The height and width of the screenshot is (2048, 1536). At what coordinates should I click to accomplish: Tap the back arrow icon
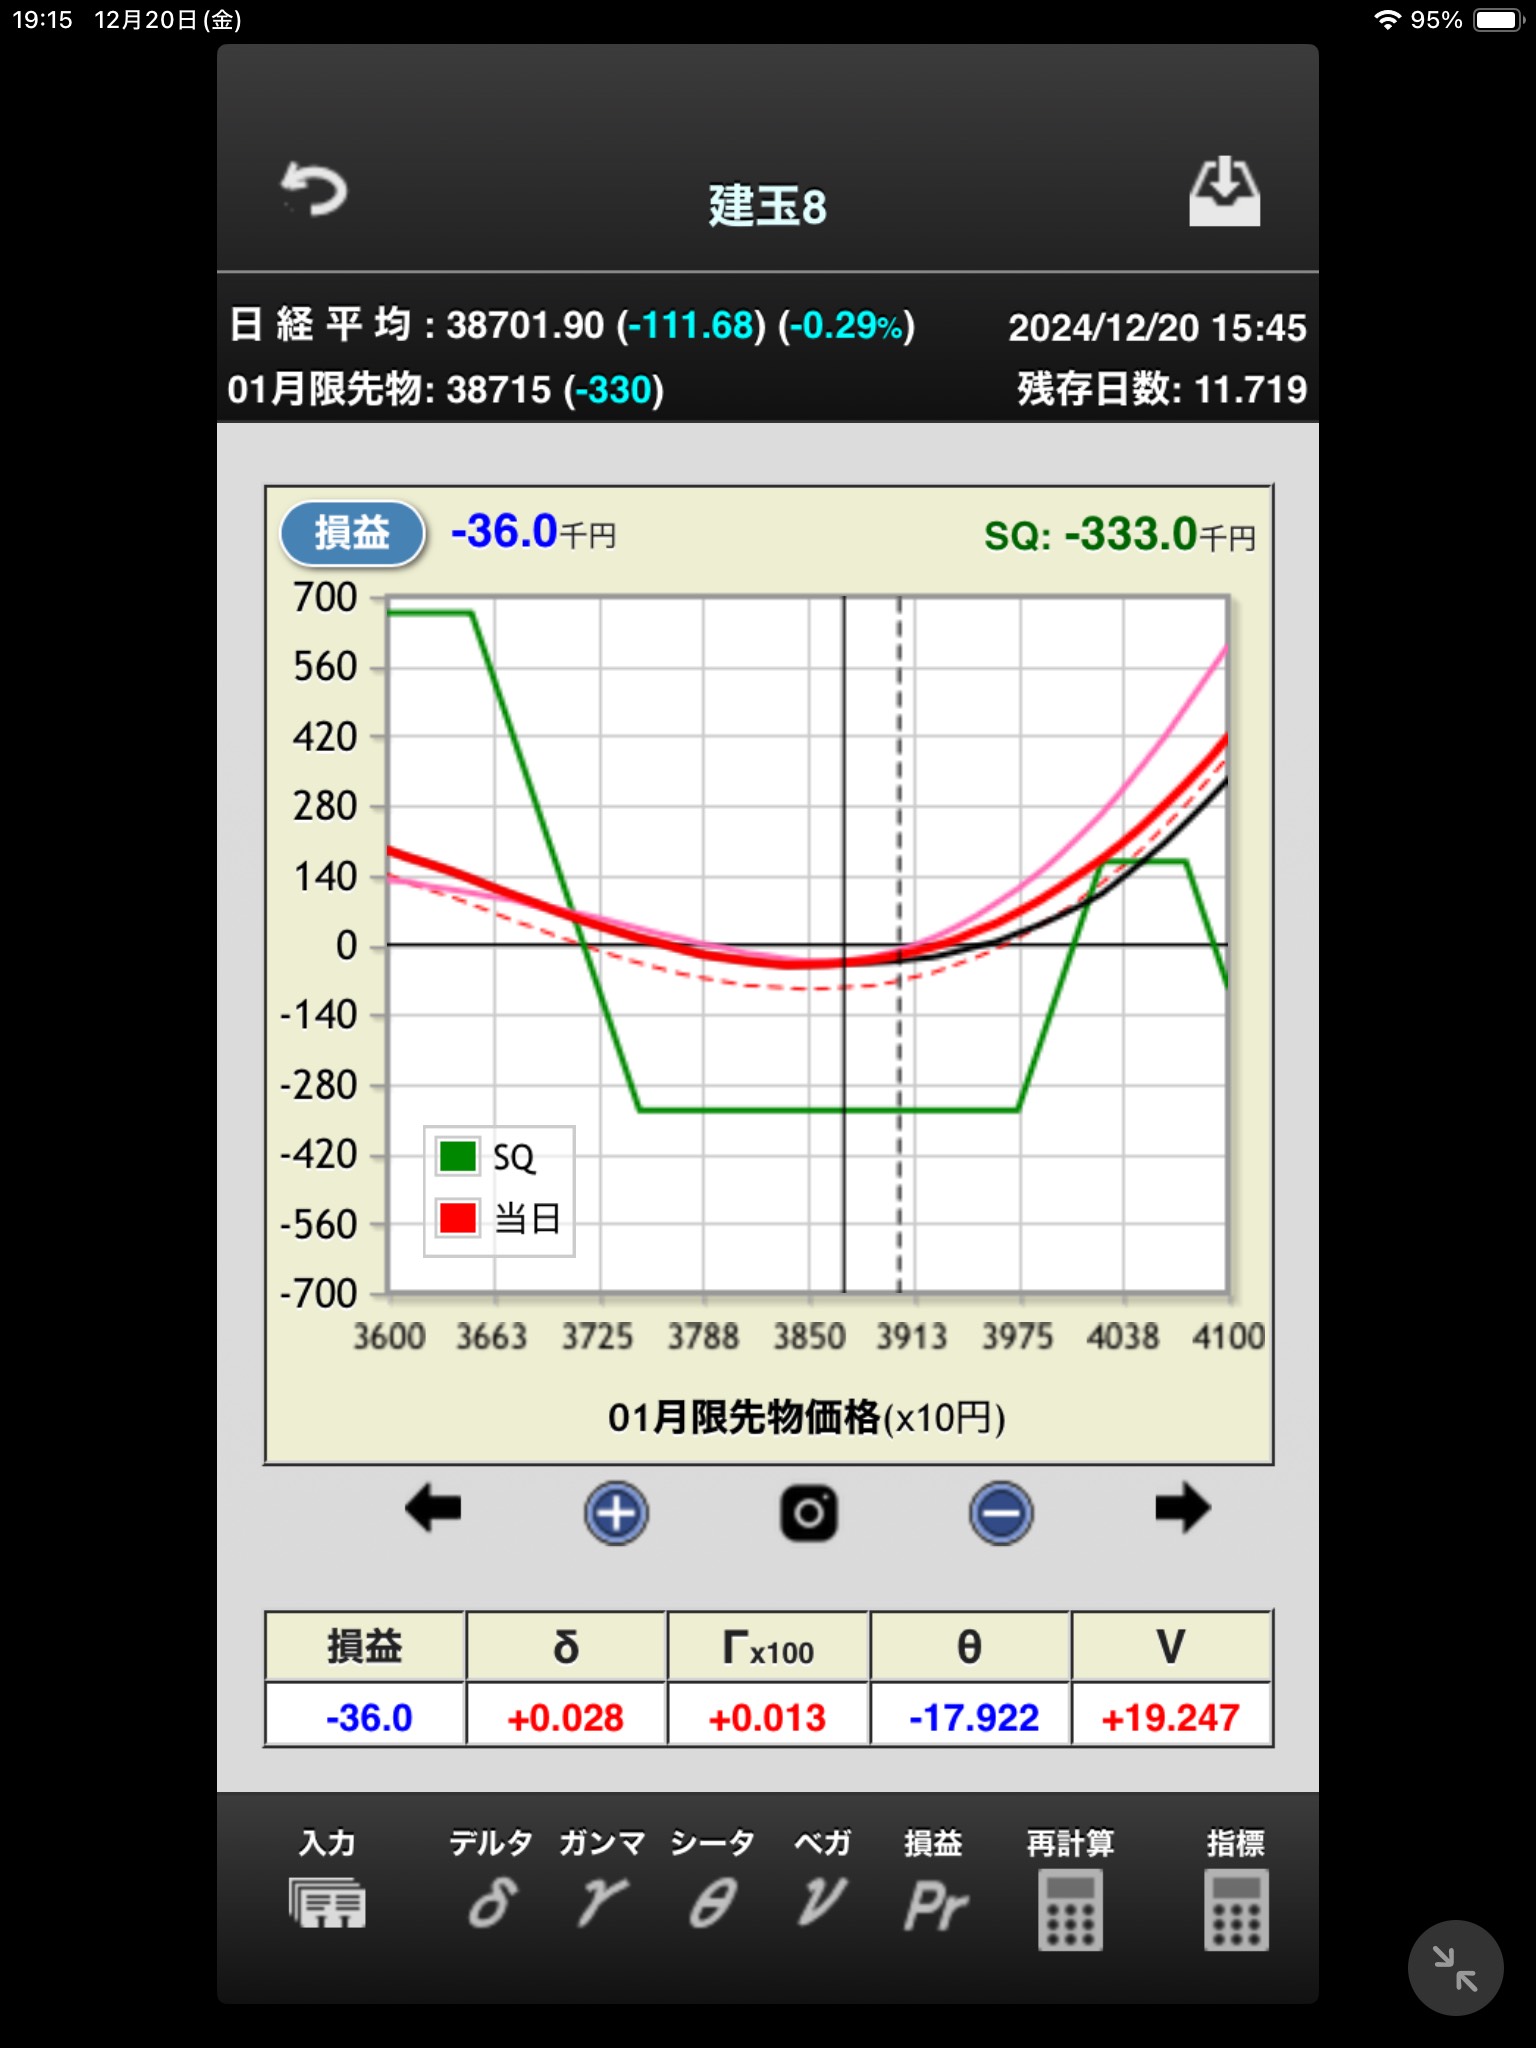click(x=314, y=190)
